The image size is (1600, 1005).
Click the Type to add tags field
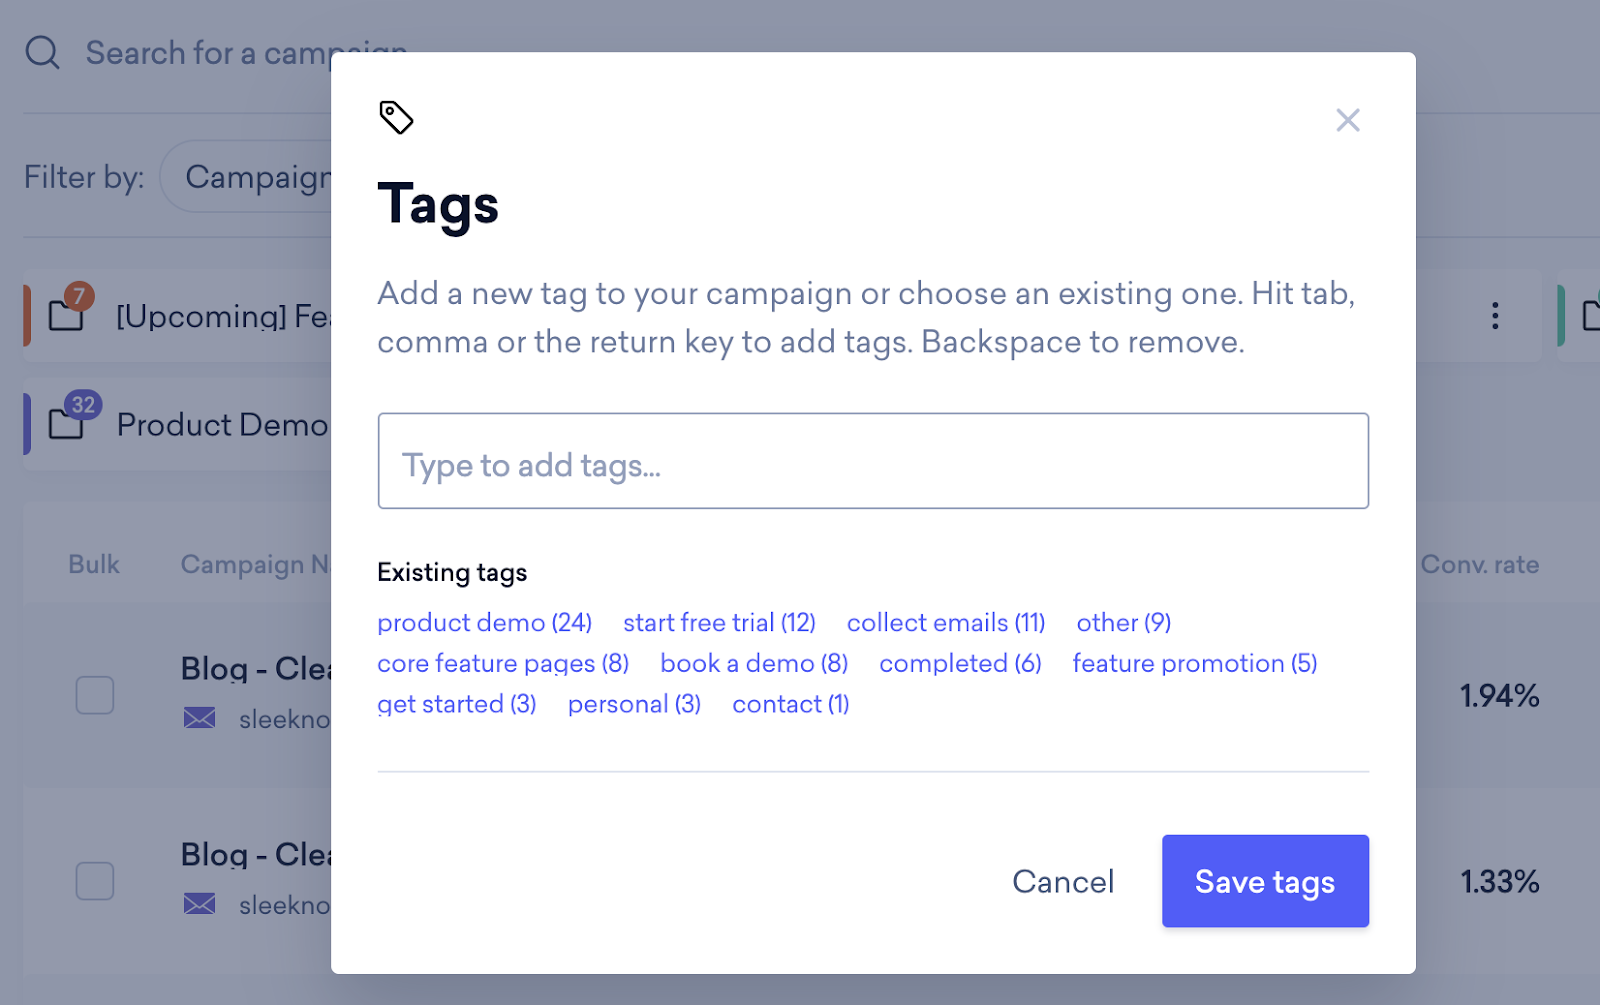point(872,461)
